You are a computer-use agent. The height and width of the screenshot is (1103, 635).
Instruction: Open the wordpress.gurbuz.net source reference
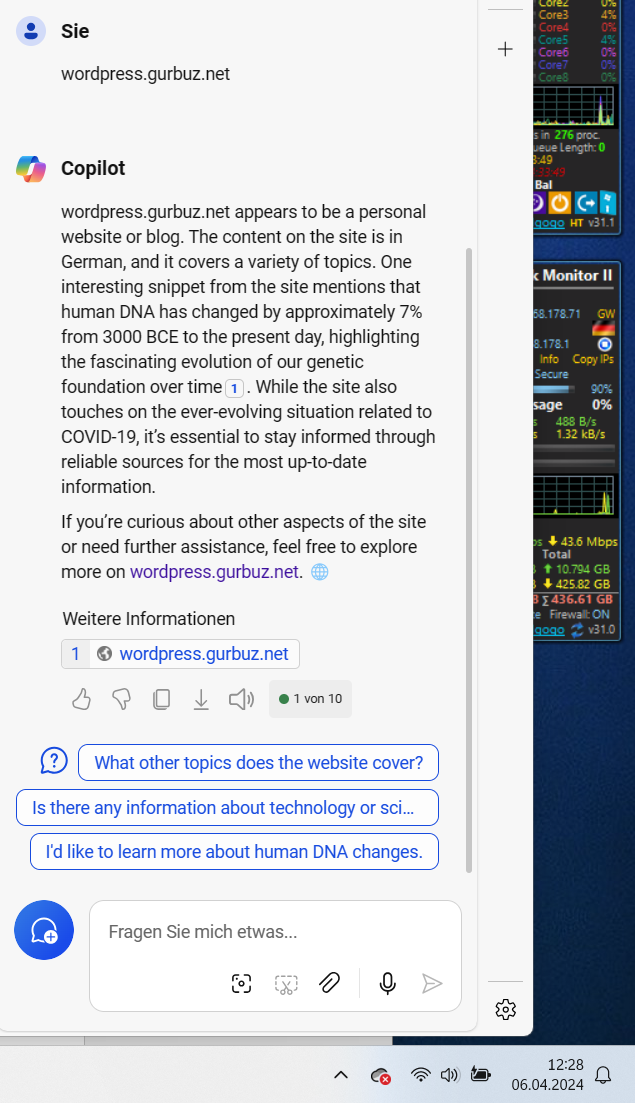181,654
